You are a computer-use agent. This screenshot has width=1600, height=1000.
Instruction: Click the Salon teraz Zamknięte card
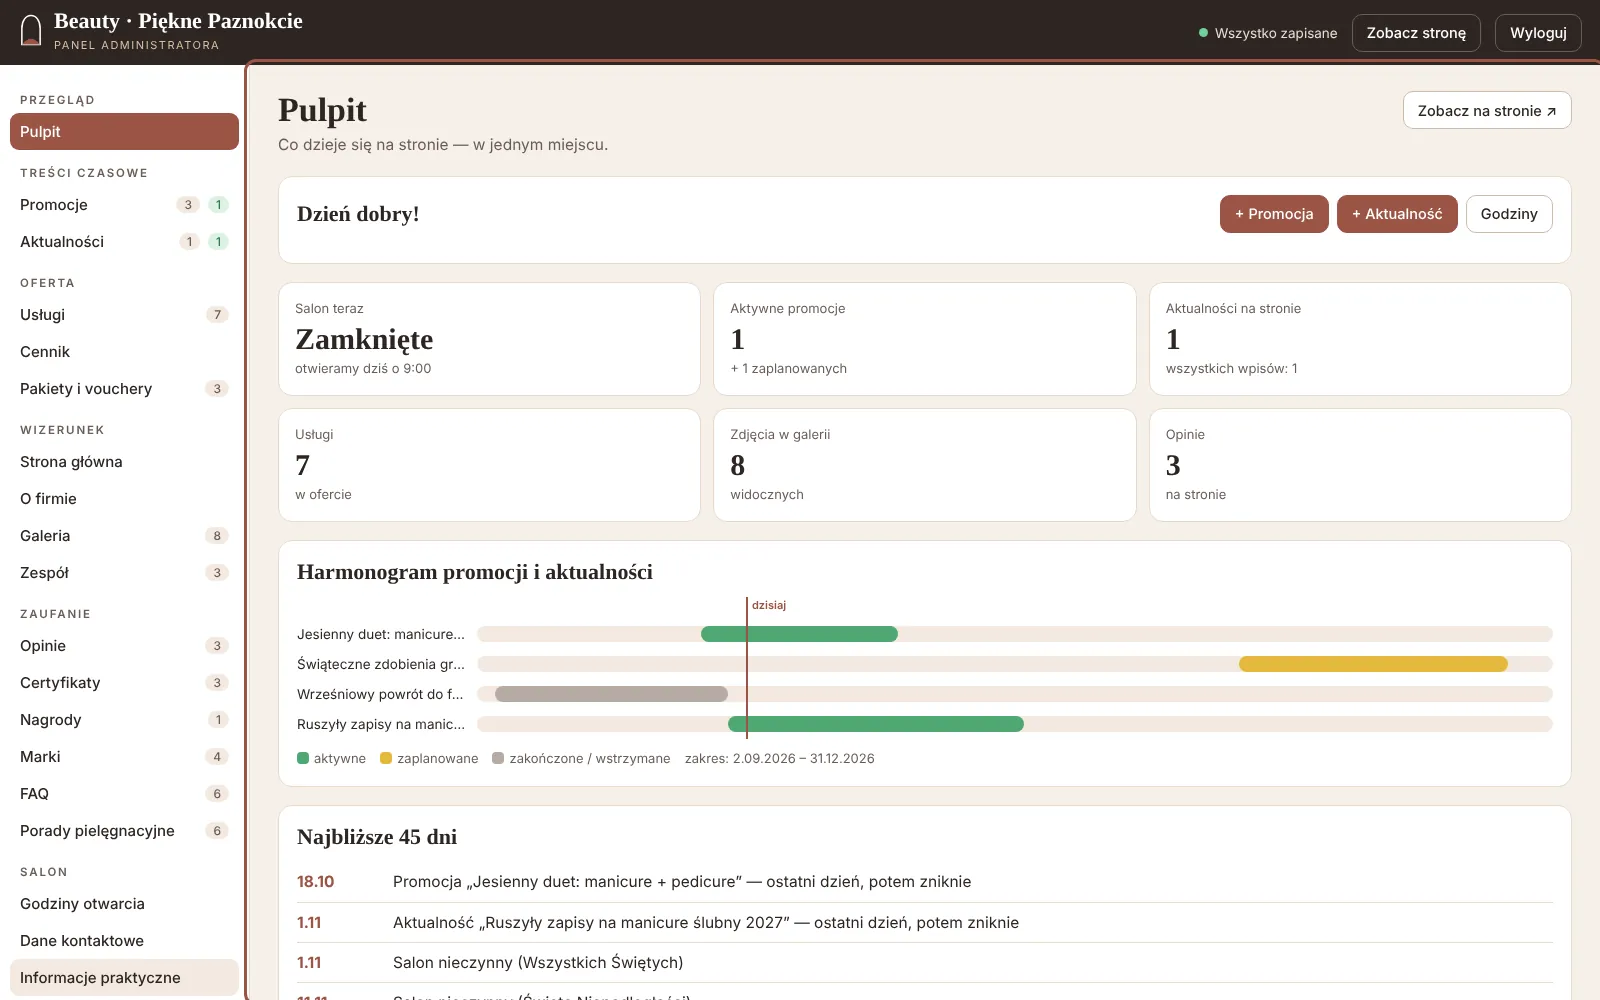489,339
